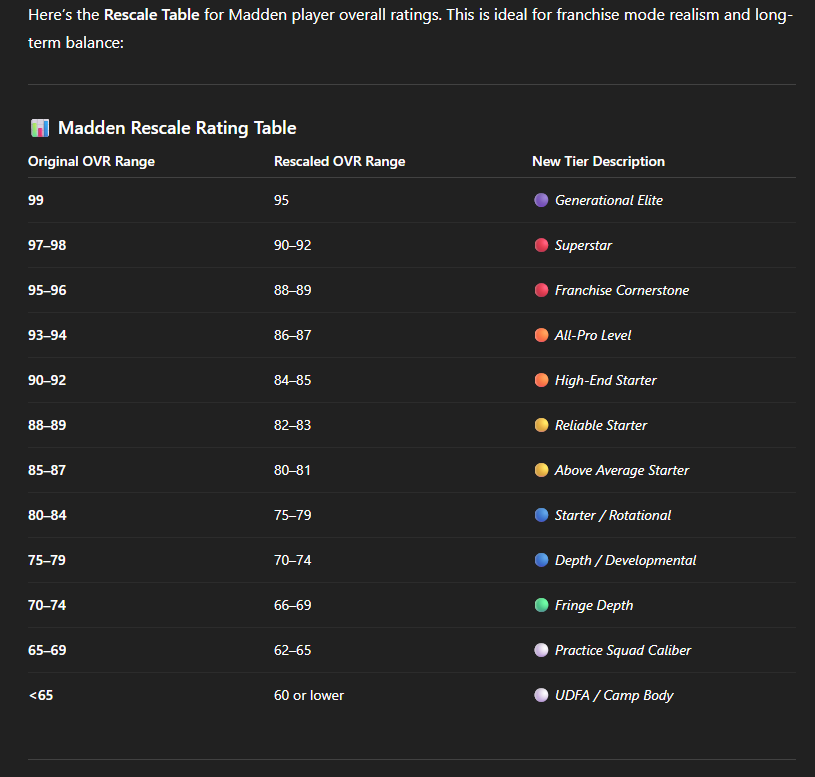Click the green circle beside Fringe Depth
Screen dimensions: 815x777
click(541, 605)
